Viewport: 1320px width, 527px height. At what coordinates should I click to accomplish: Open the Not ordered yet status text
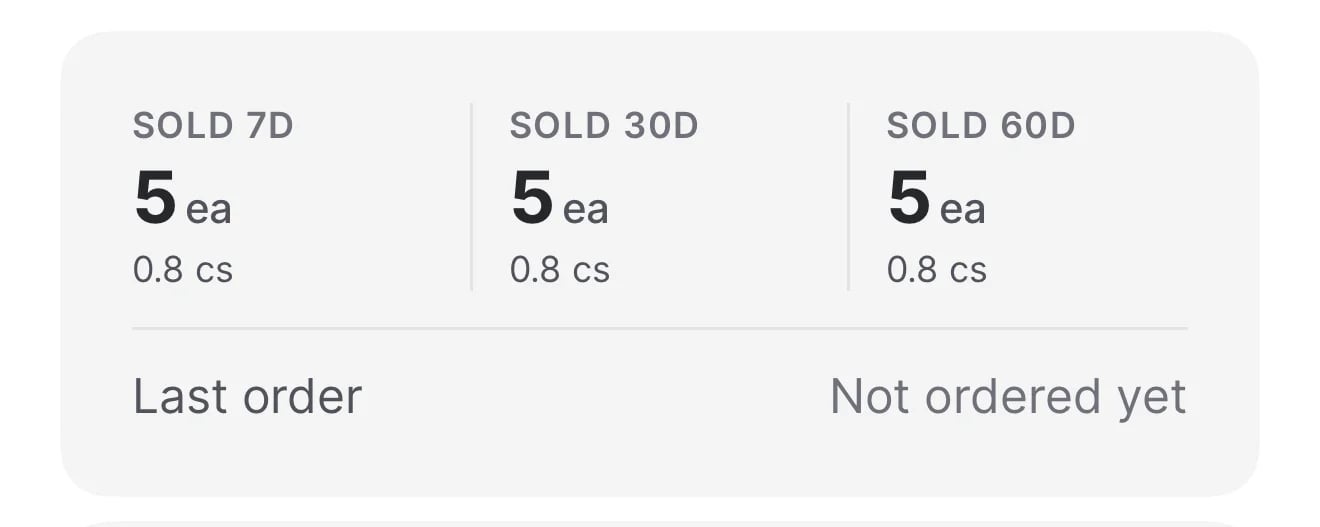1008,397
